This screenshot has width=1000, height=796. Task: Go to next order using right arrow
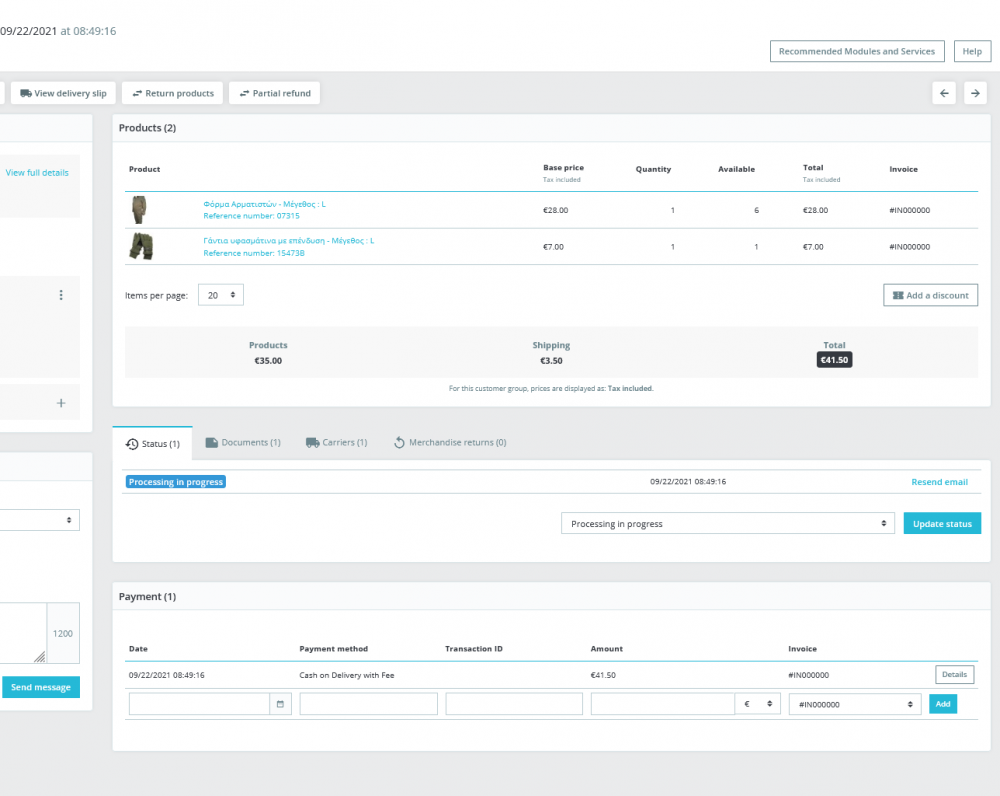point(974,93)
